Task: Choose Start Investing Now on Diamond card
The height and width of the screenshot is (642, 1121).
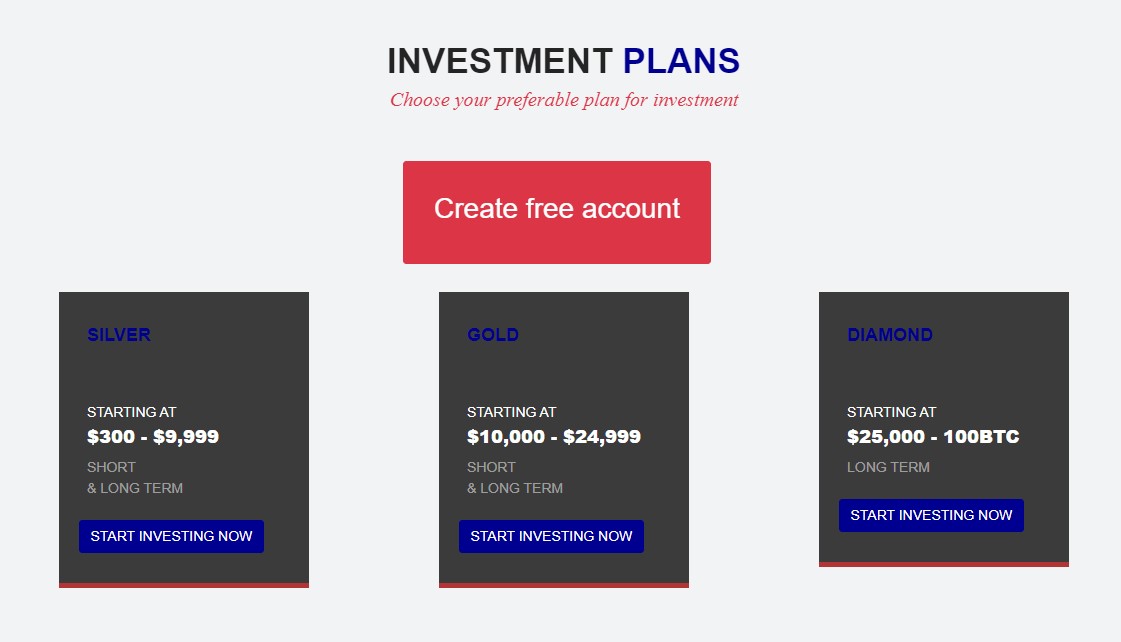Action: pos(931,515)
